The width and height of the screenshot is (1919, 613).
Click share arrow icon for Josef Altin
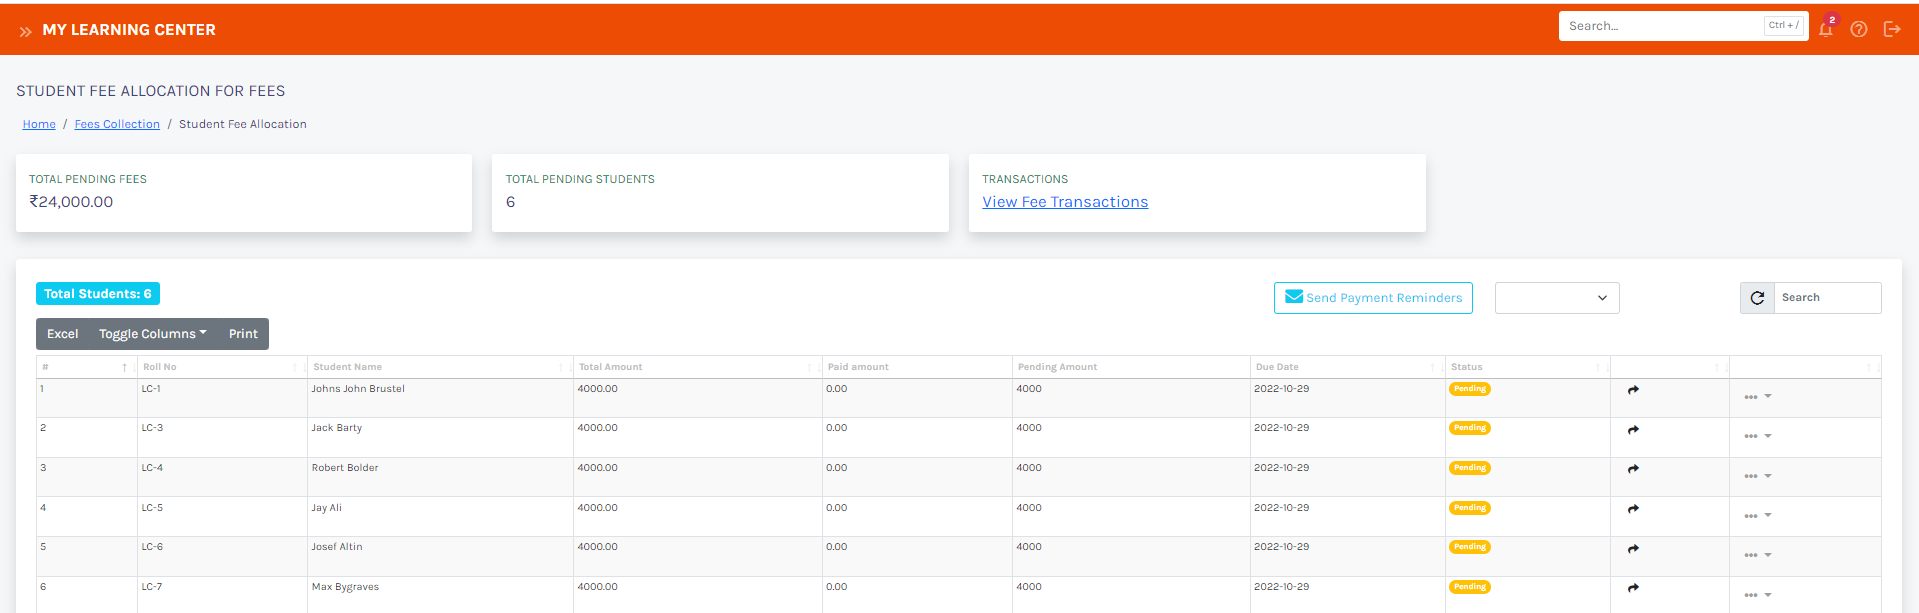click(1633, 549)
